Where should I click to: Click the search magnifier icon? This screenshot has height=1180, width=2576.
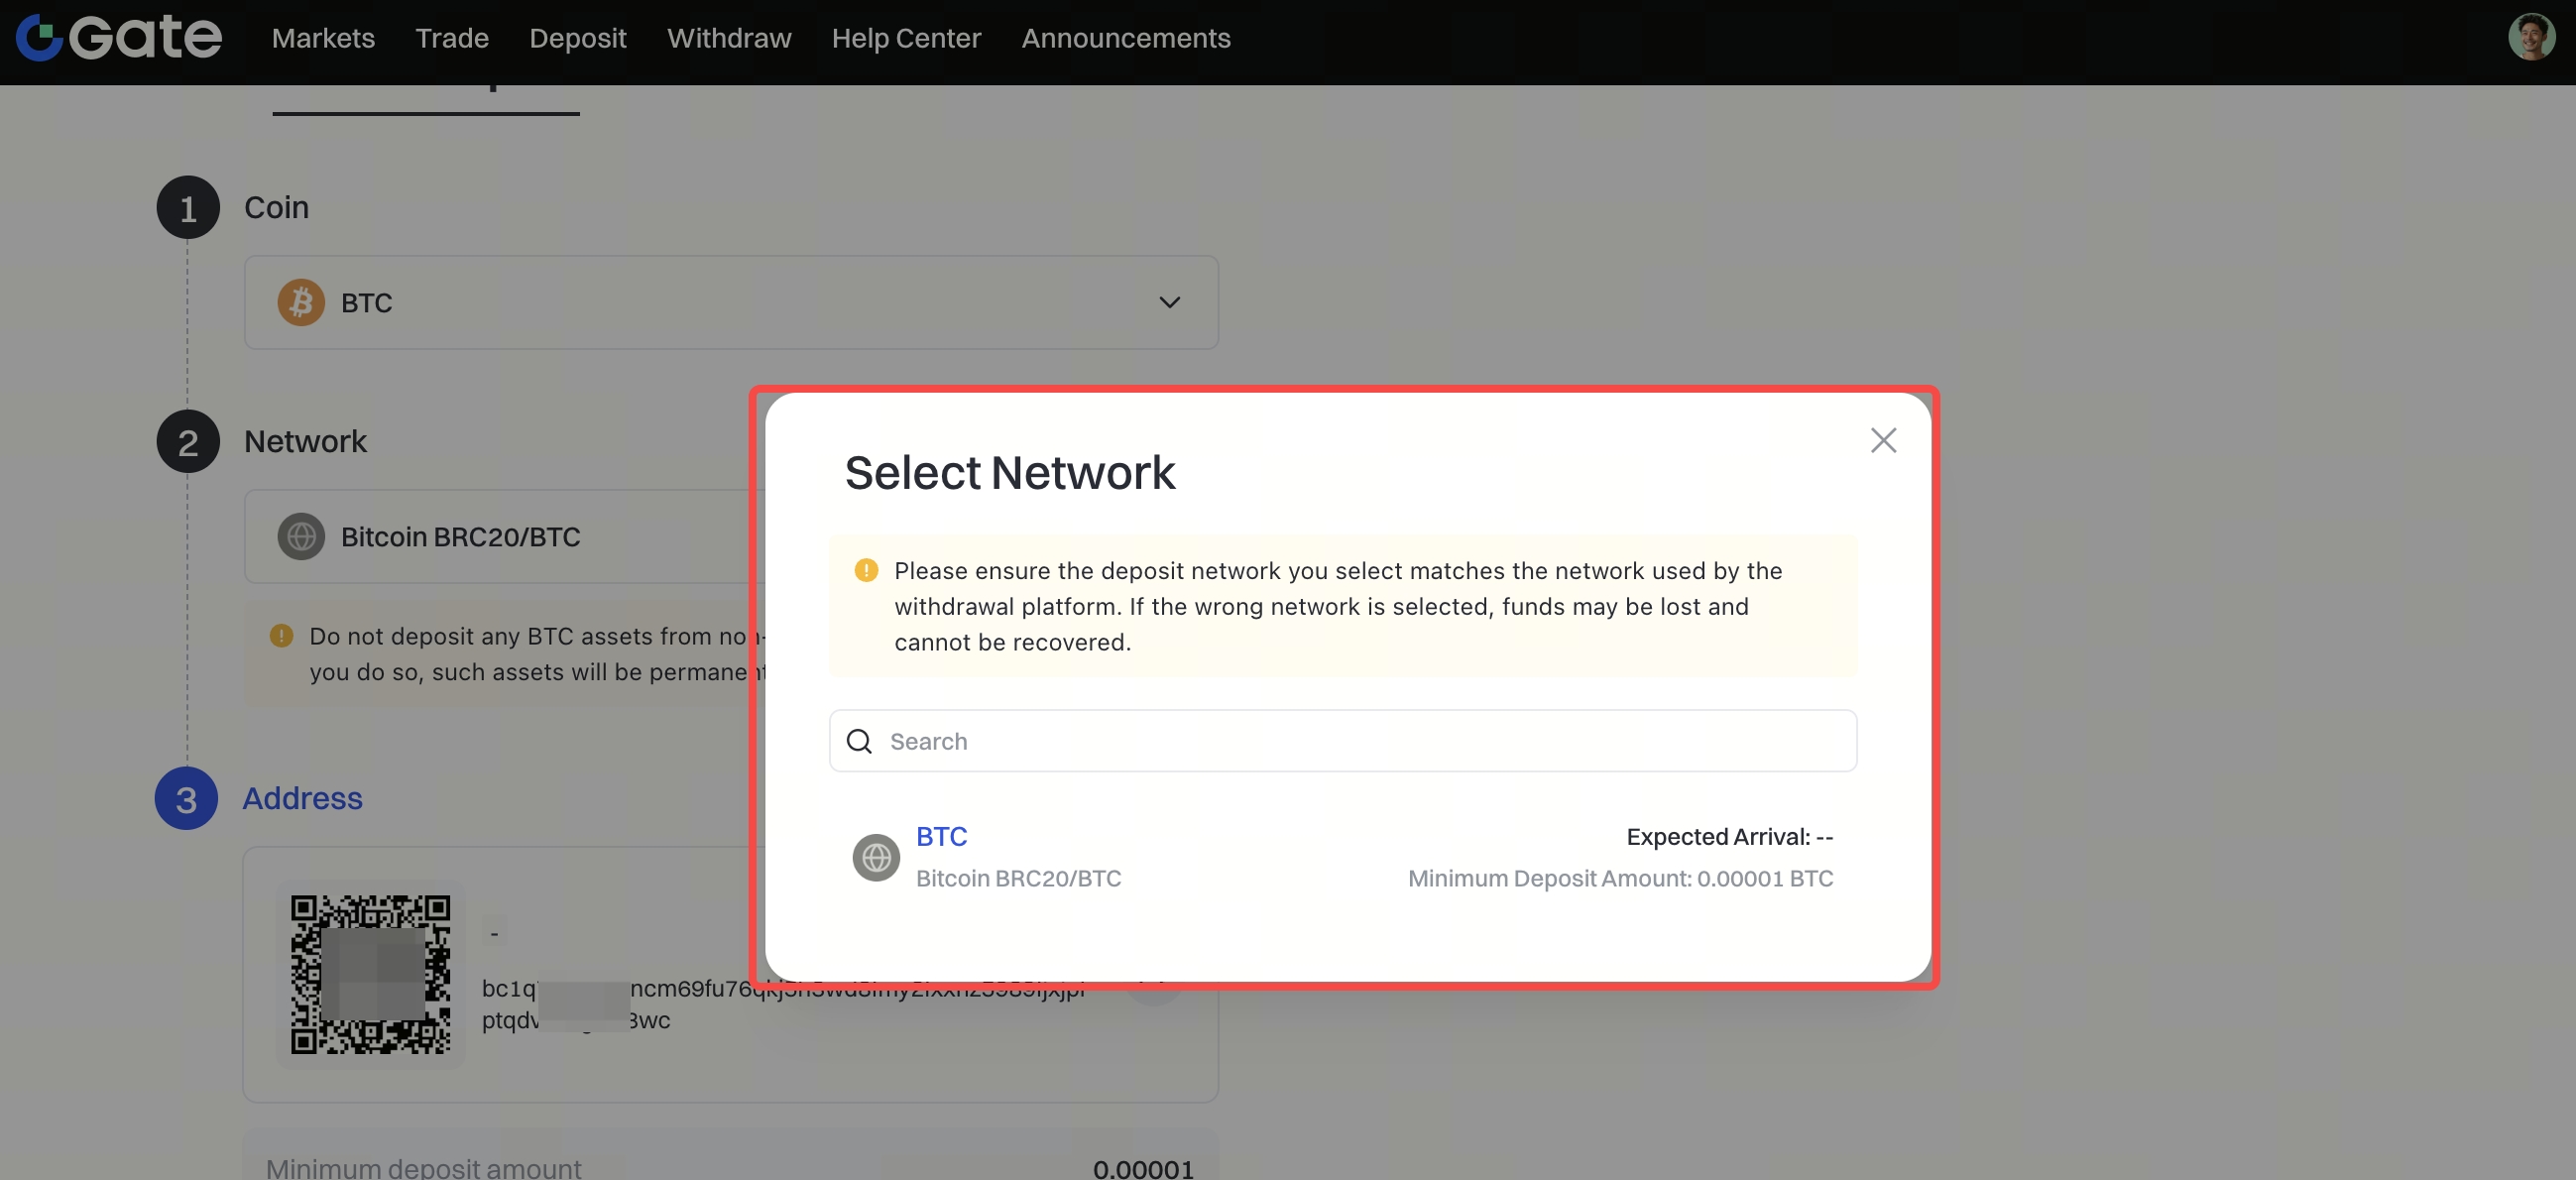[x=859, y=741]
